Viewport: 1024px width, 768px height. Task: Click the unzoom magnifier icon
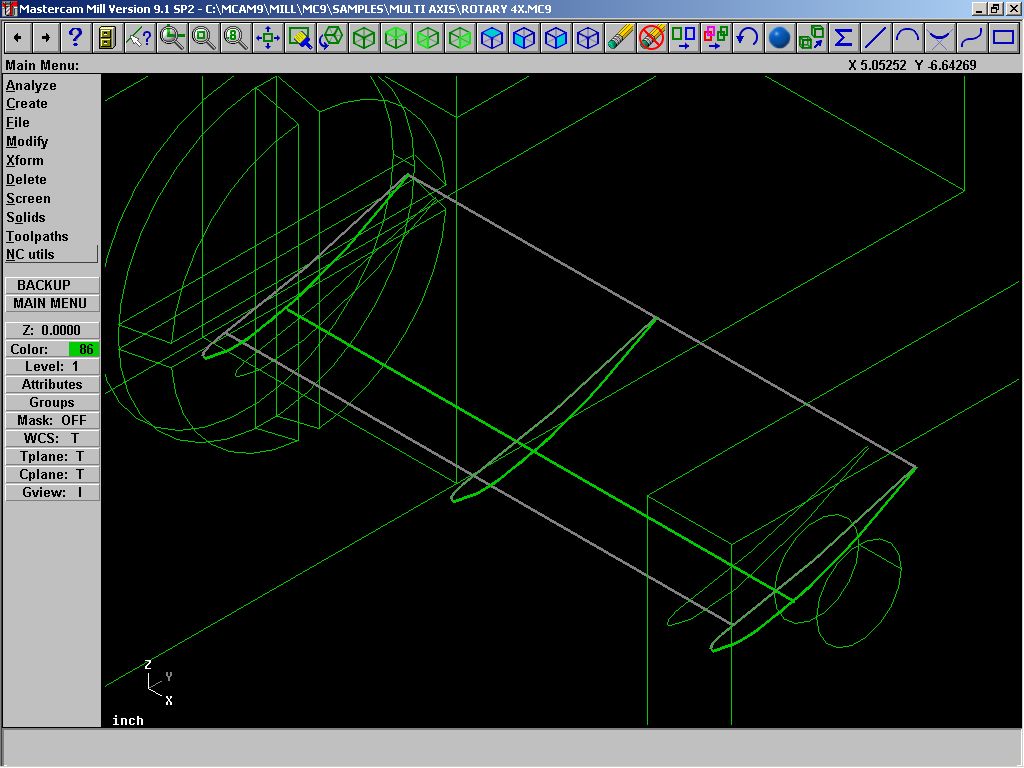(204, 38)
